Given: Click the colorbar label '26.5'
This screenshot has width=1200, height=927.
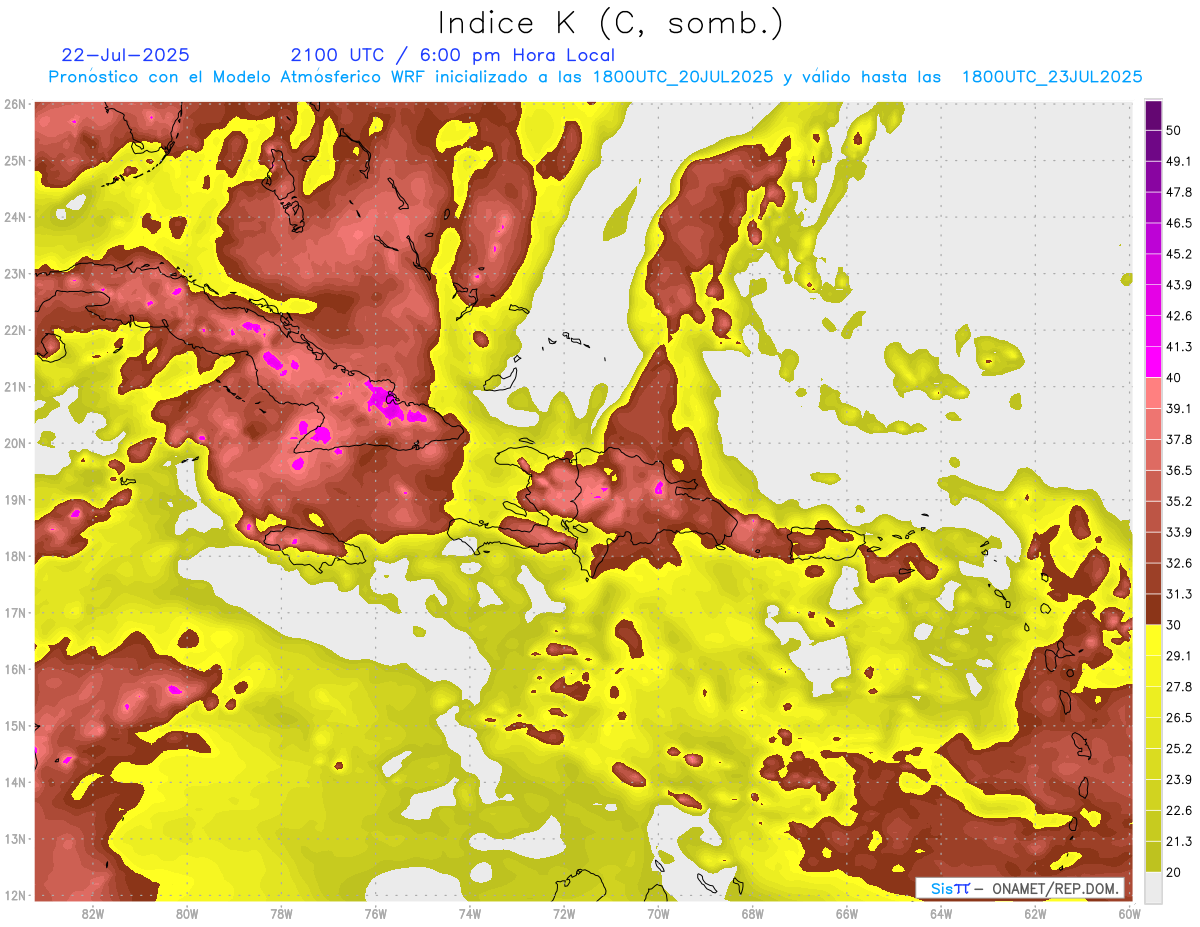Looking at the screenshot, I should [1180, 718].
